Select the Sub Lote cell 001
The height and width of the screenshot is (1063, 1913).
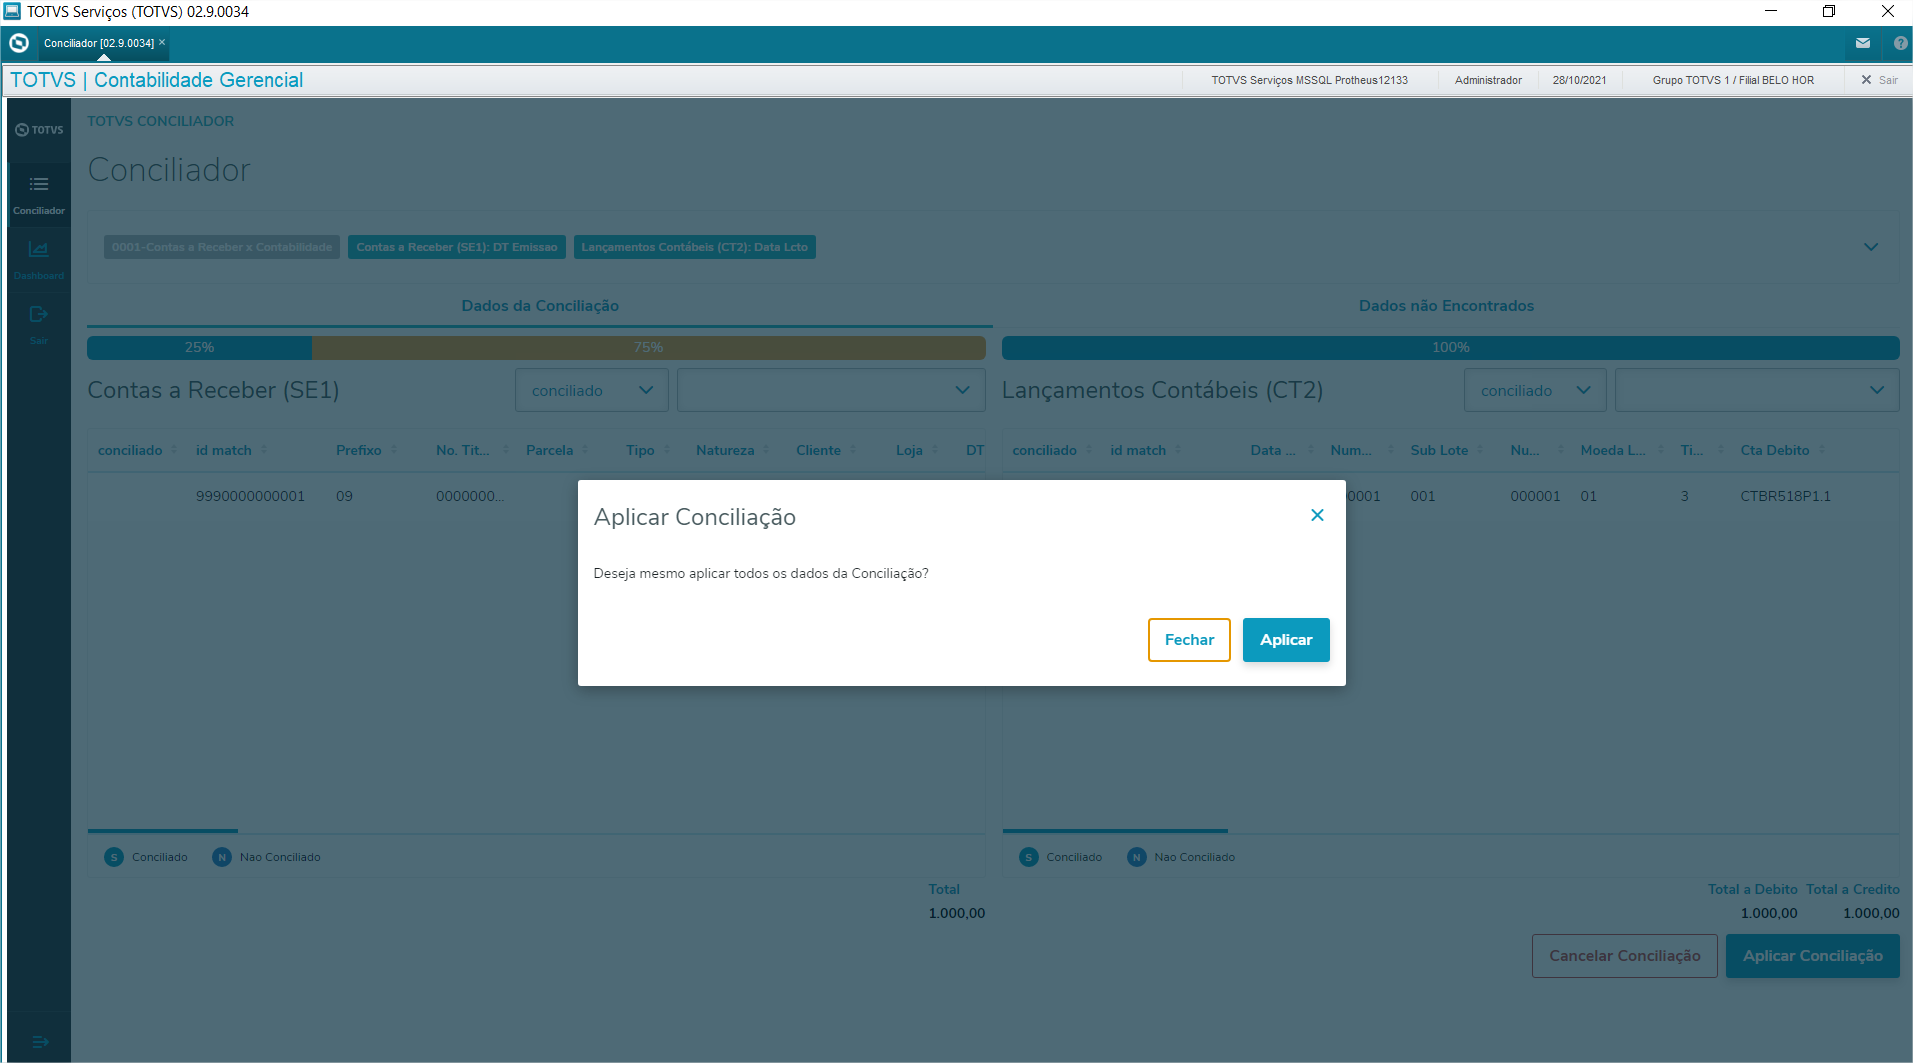(x=1423, y=496)
